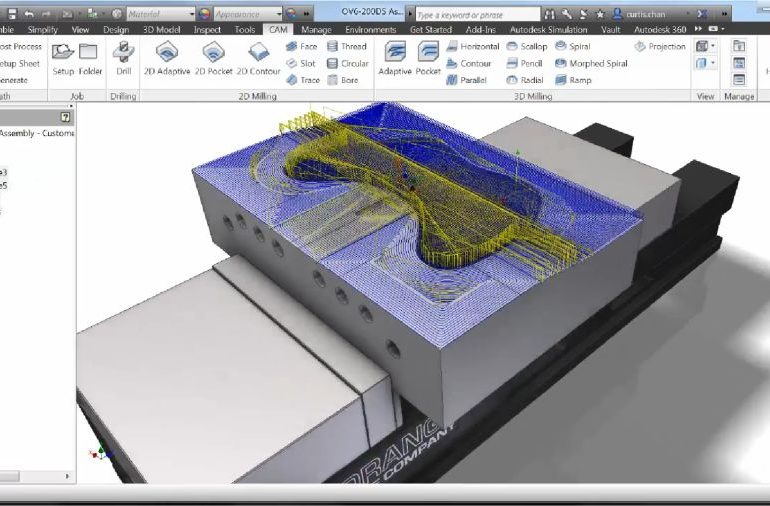Start a Drill operation

pyautogui.click(x=123, y=58)
